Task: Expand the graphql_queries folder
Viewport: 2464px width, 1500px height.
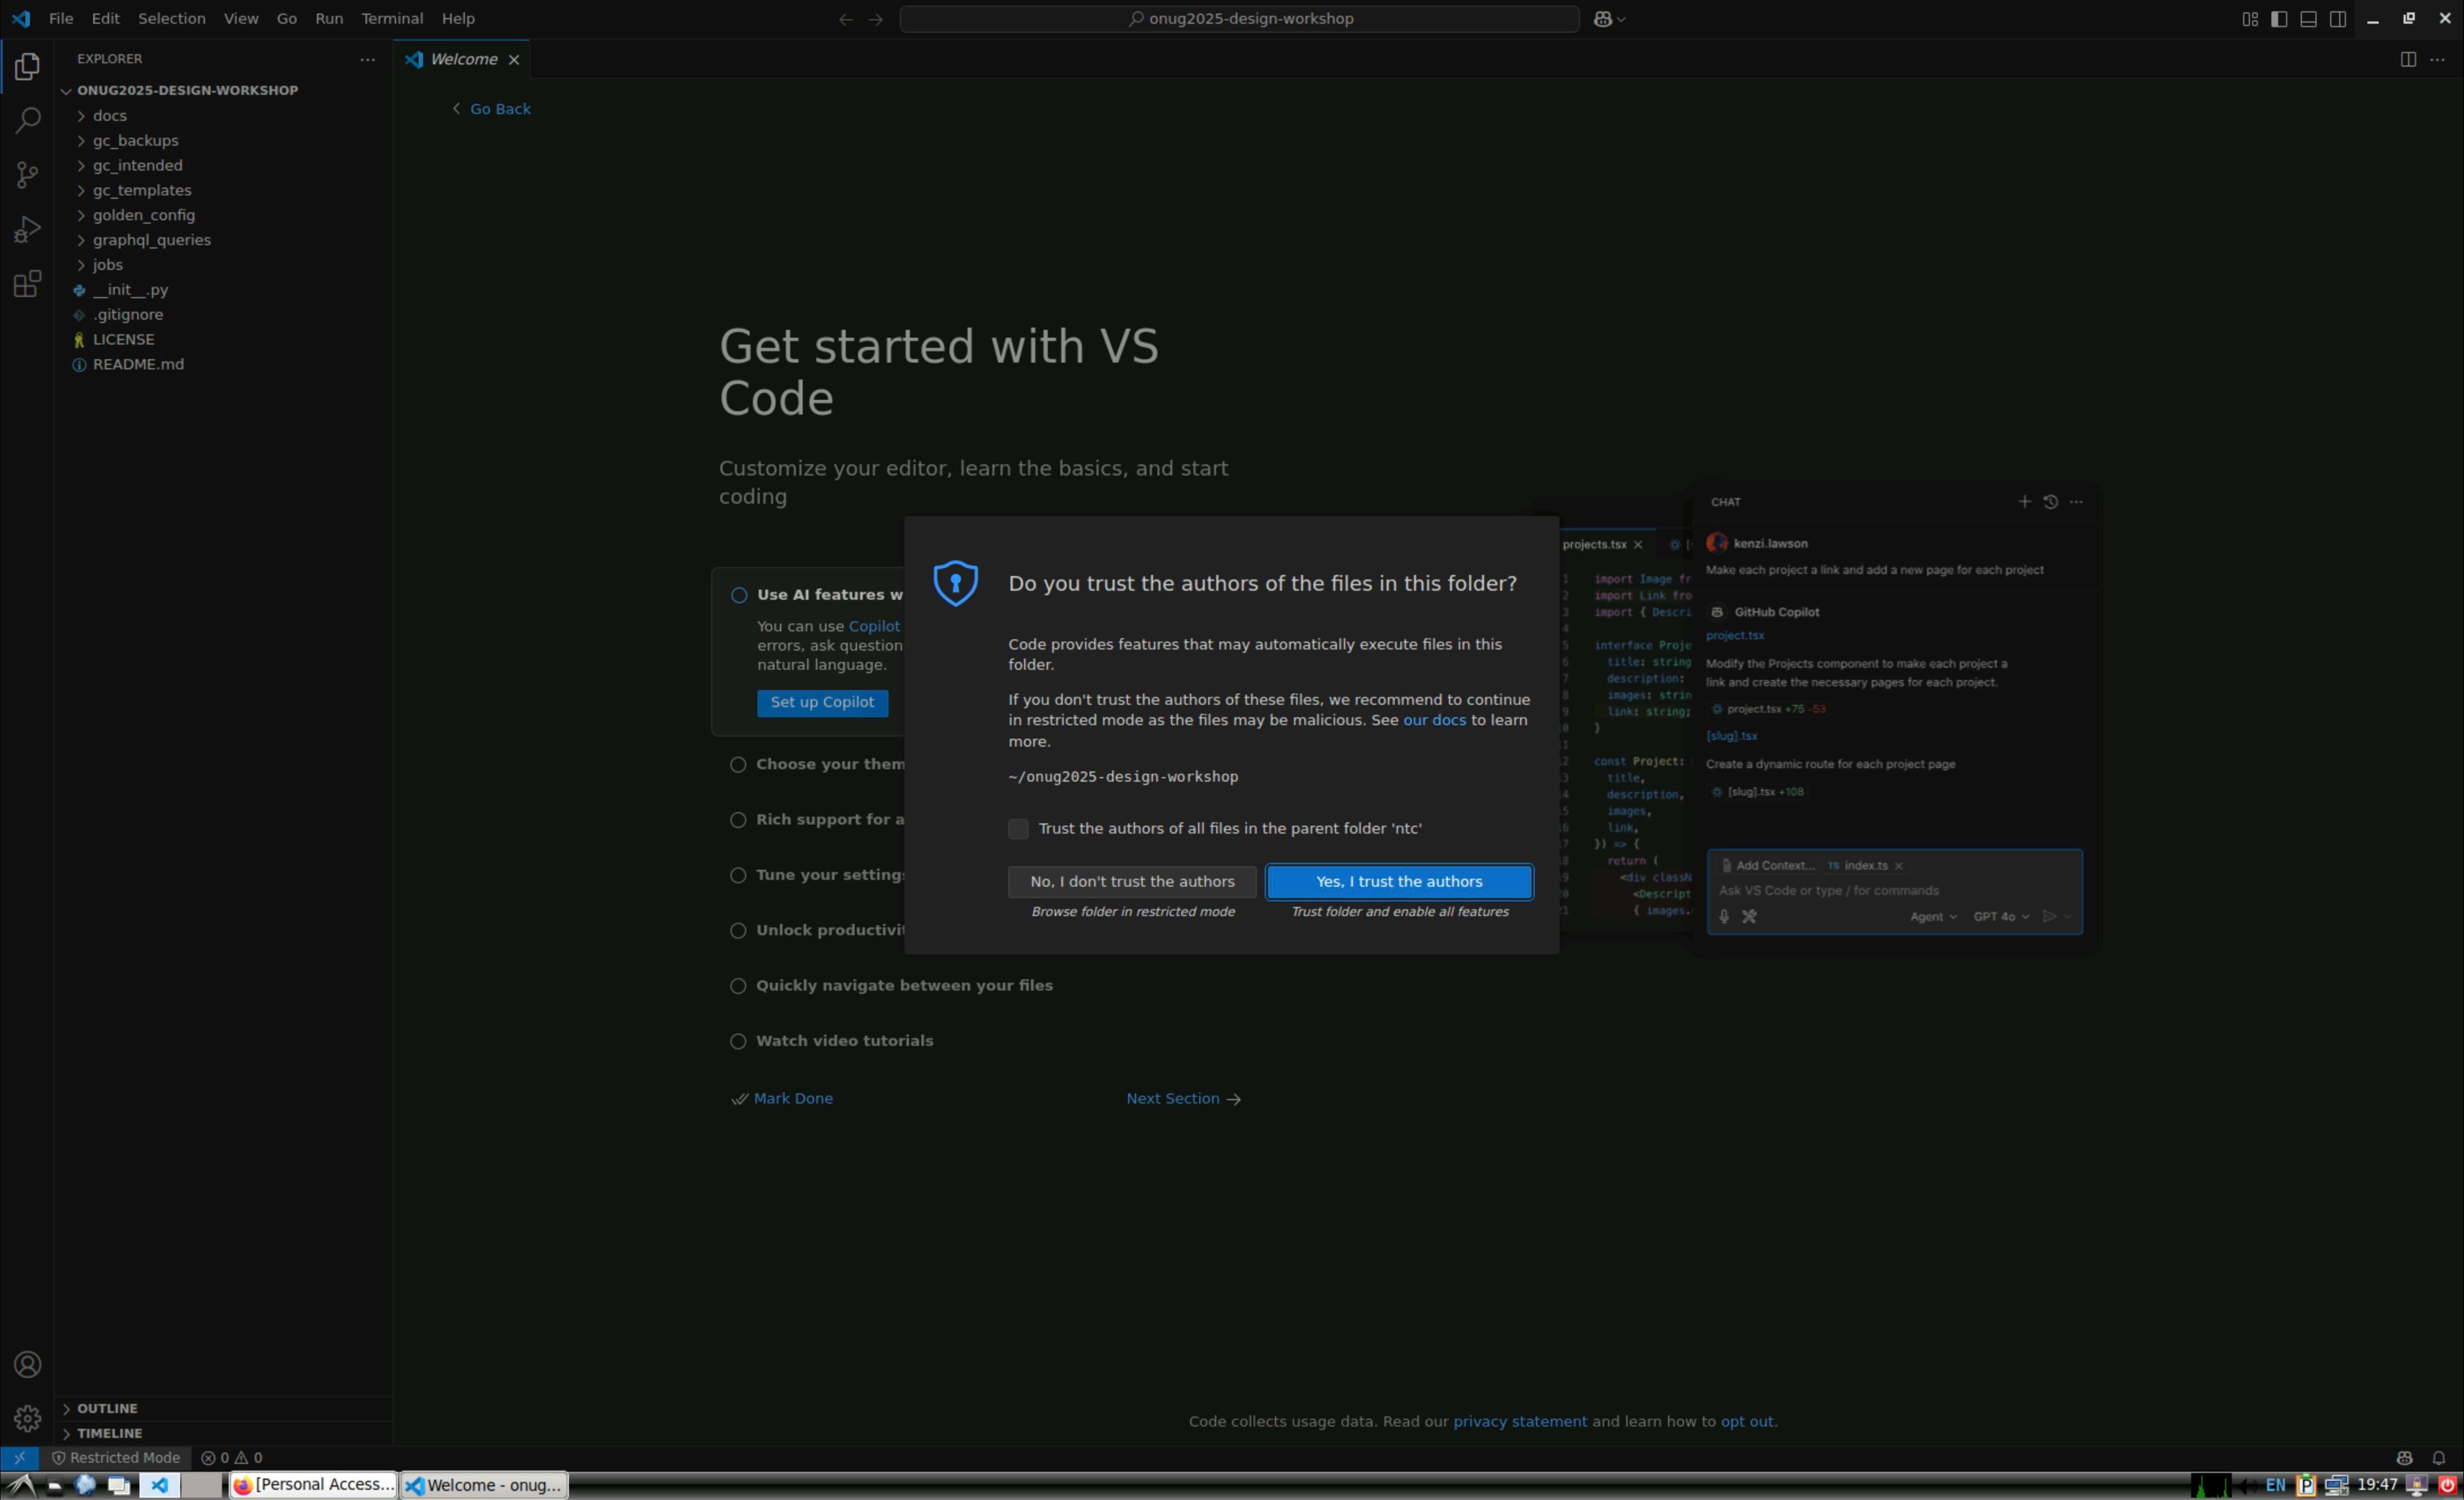Action: click(151, 240)
